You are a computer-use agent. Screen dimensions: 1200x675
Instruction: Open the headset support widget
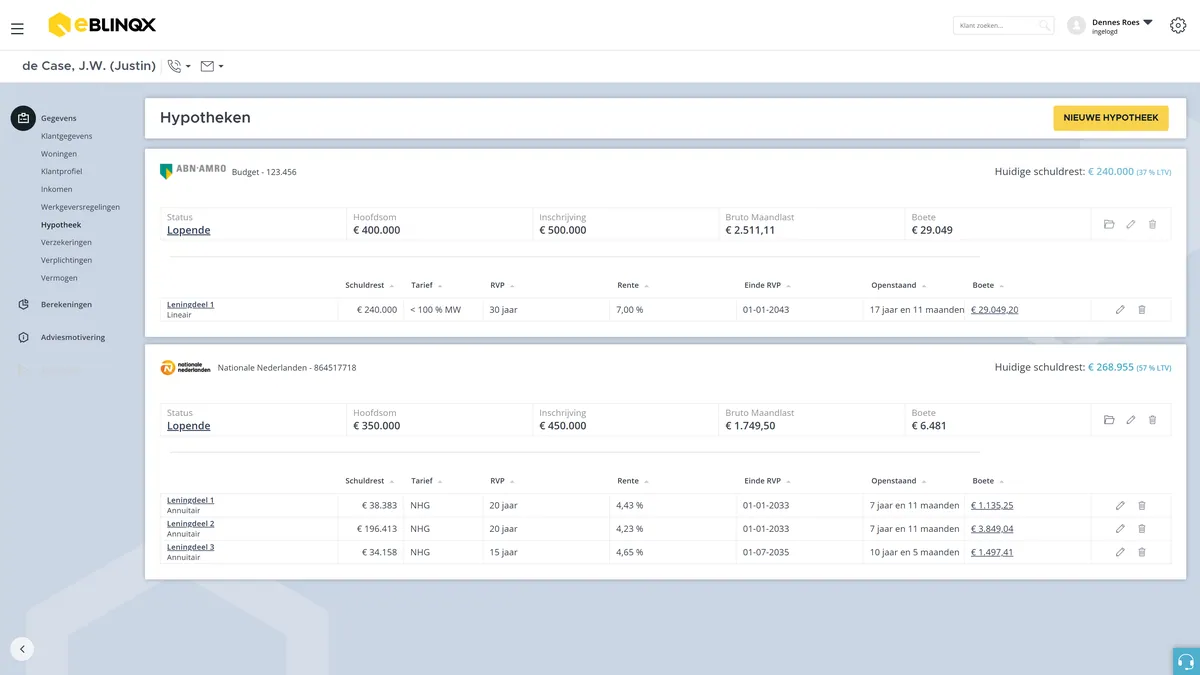coord(1186,661)
